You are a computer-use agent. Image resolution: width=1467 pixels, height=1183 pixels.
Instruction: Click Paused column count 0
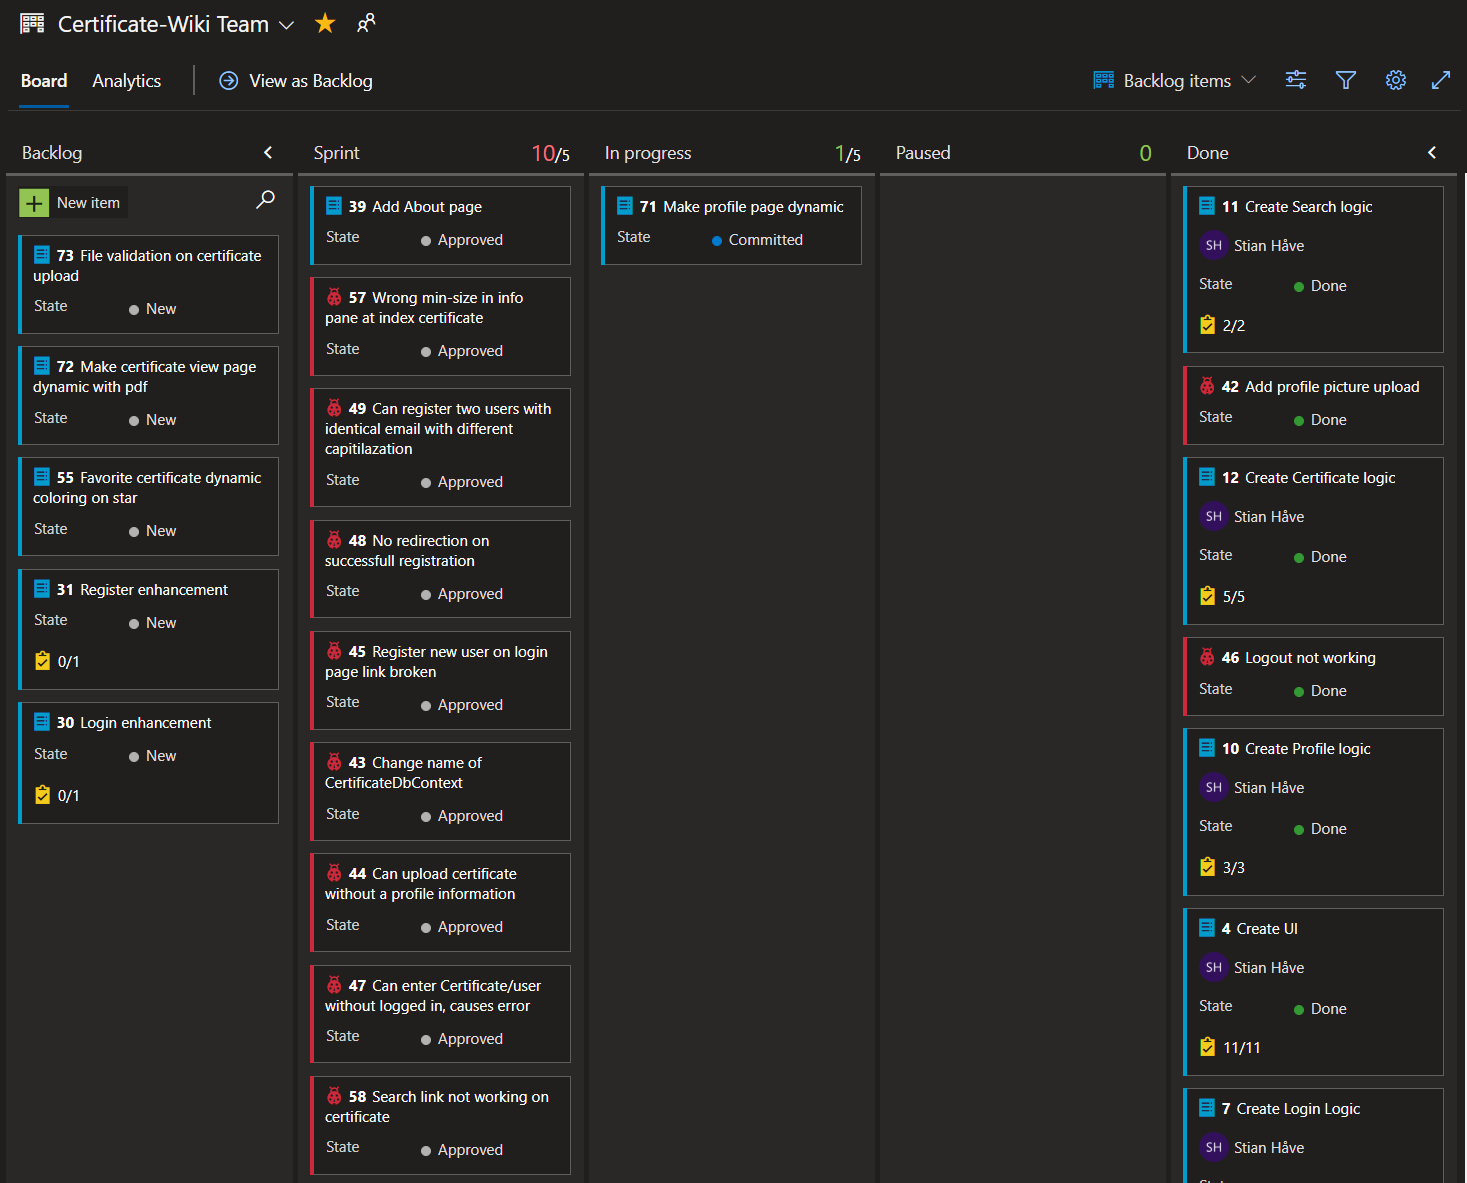coord(1146,153)
